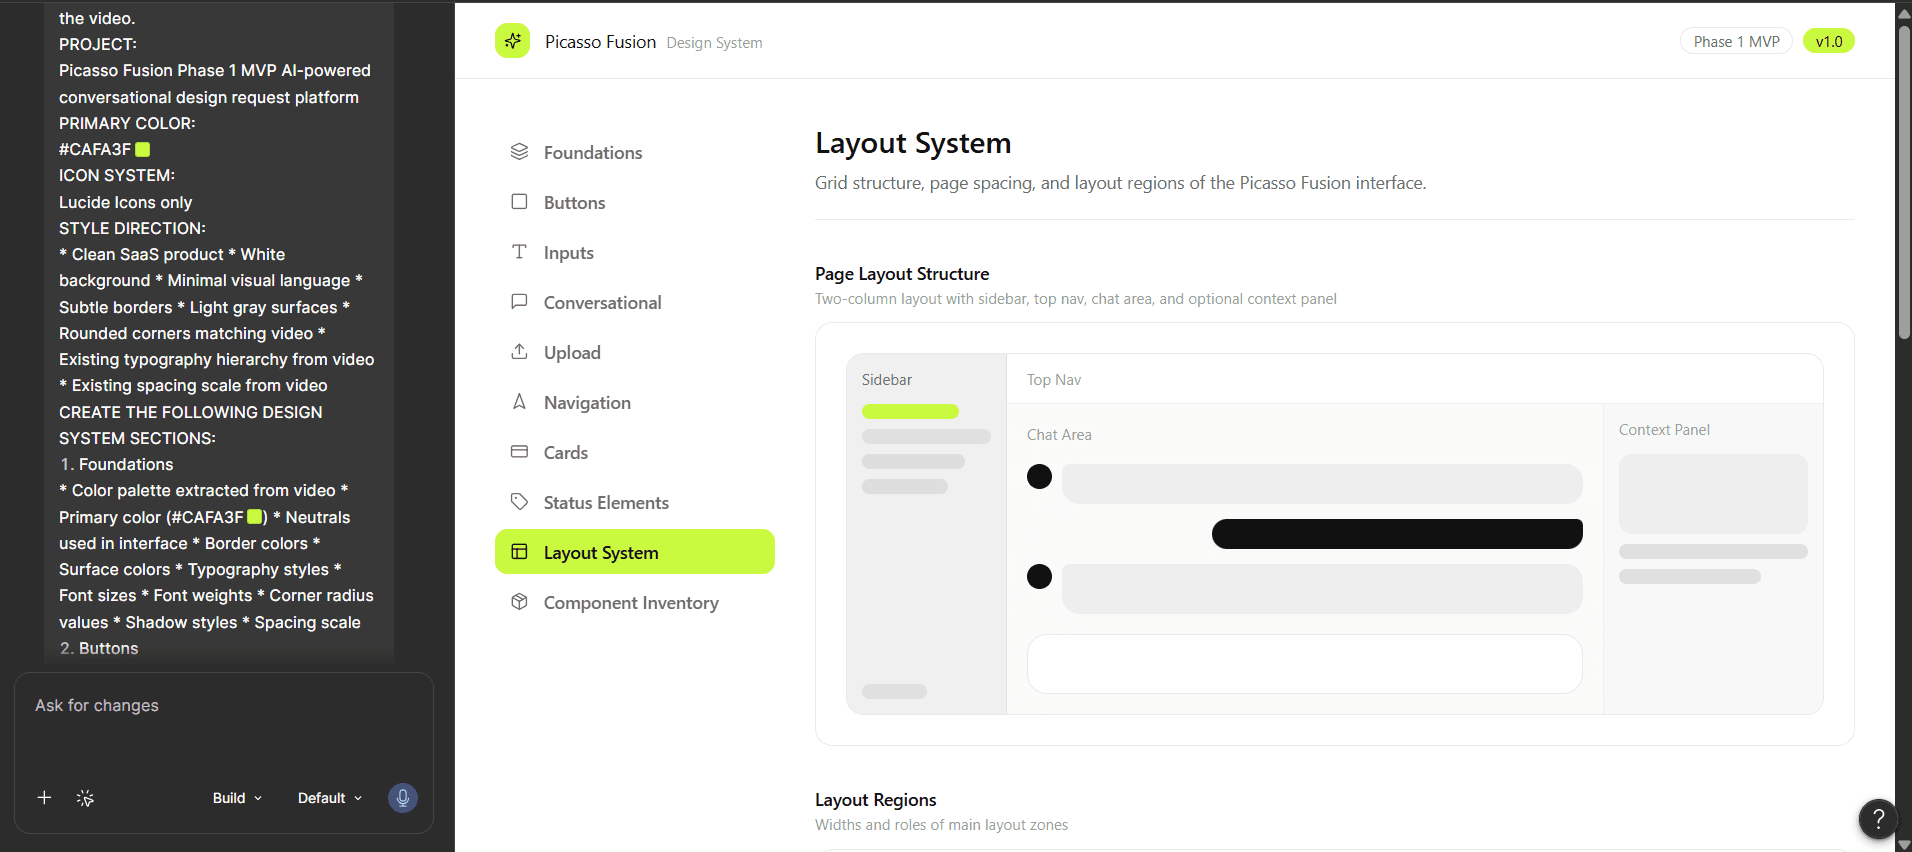Open the Upload section
1912x852 pixels.
635,352
